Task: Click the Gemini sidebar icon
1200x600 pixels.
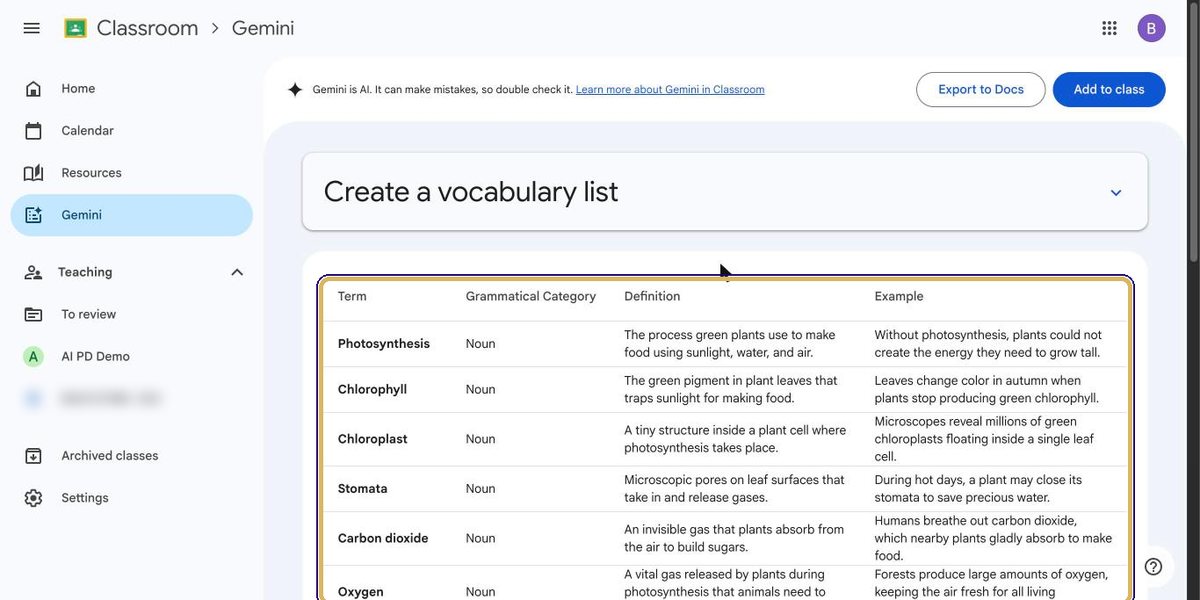Action: coord(33,215)
